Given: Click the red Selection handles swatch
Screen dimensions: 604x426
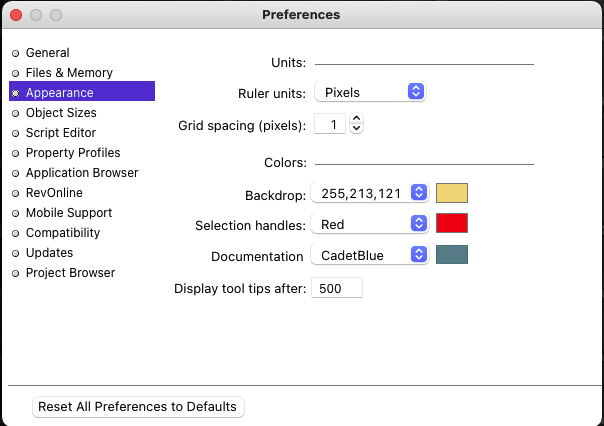Looking at the screenshot, I should click(452, 224).
